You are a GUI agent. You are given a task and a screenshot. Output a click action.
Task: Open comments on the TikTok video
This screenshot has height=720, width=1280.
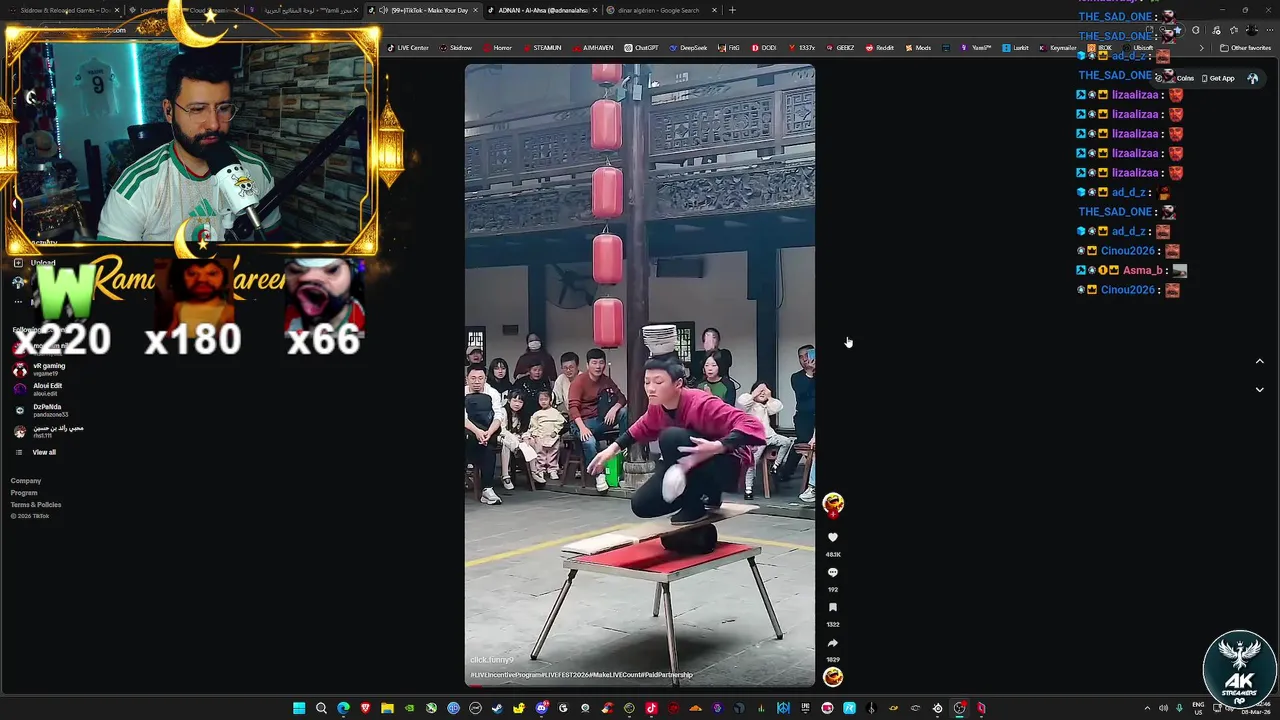coord(833,573)
